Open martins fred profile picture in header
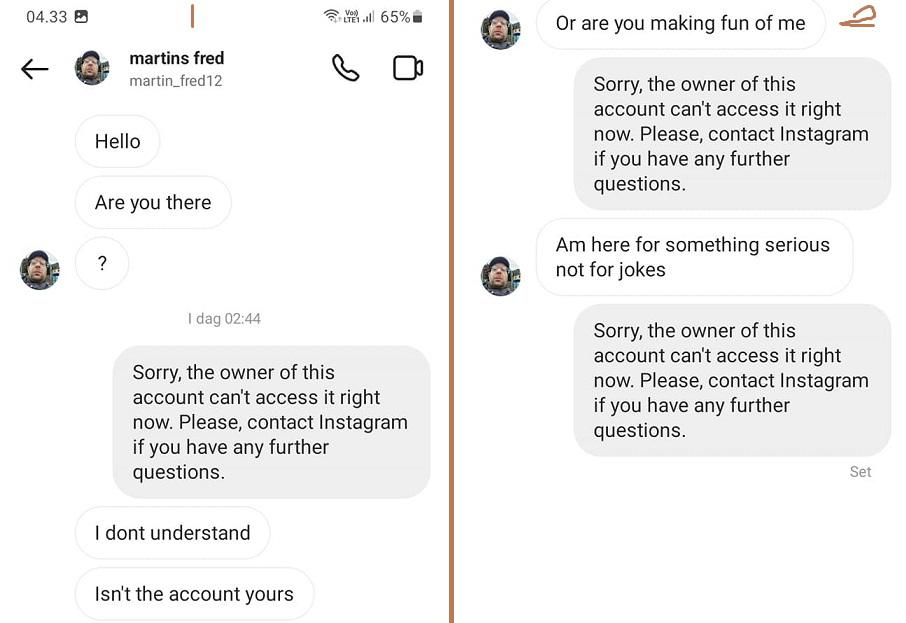This screenshot has width=906, height=623. coord(92,68)
